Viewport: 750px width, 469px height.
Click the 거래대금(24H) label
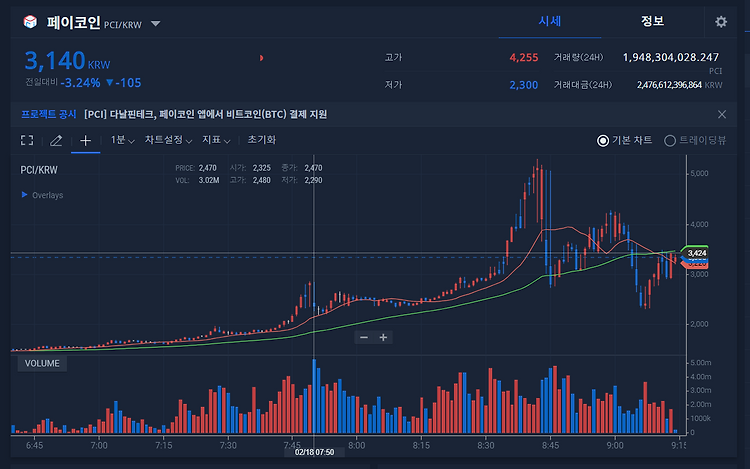coord(583,85)
